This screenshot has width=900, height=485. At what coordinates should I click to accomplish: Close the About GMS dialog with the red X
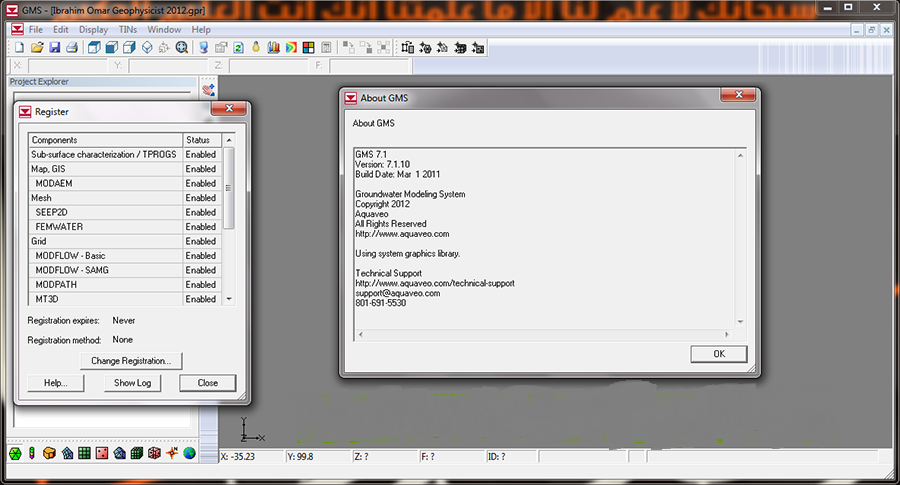click(x=739, y=95)
